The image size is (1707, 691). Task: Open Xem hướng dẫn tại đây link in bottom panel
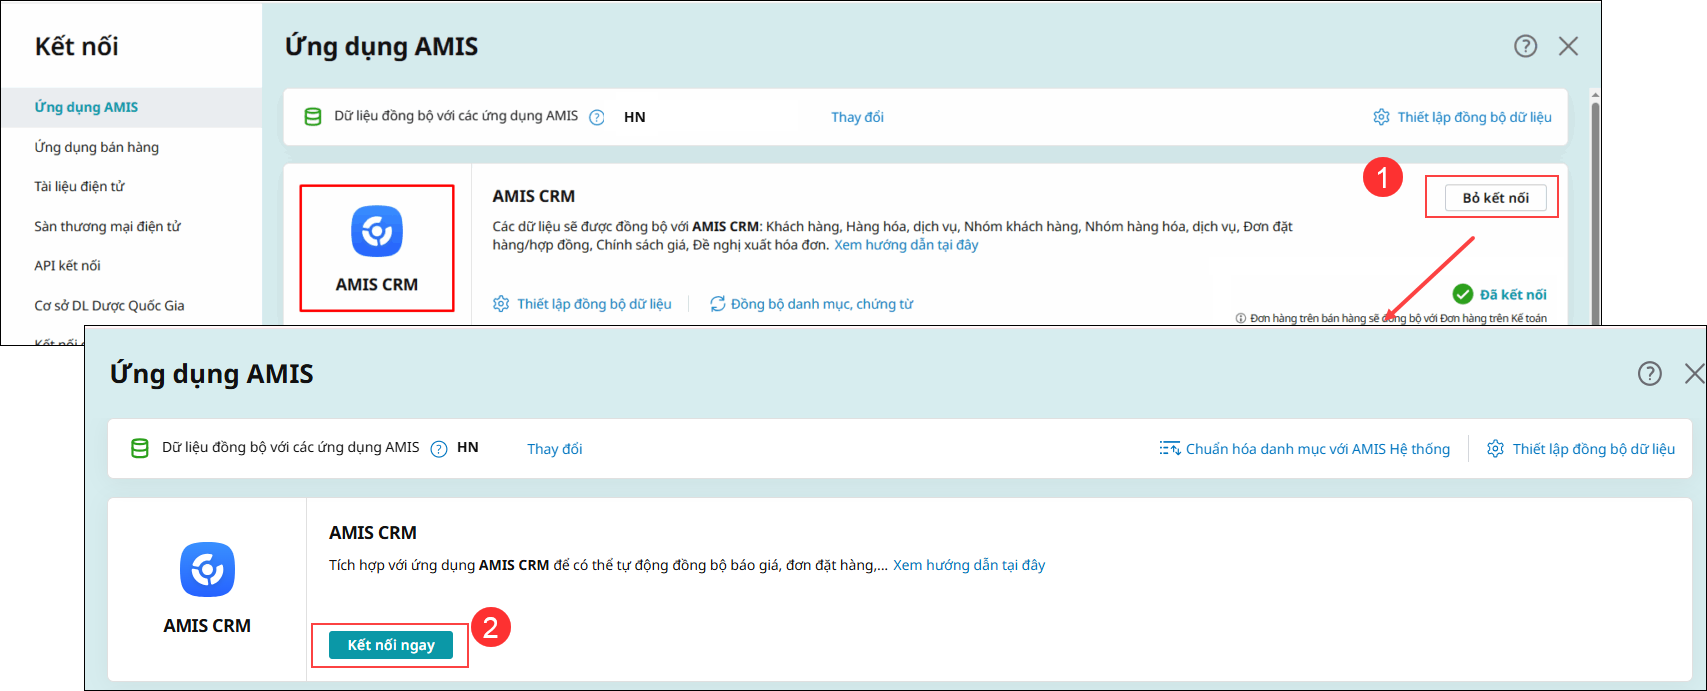pos(968,565)
